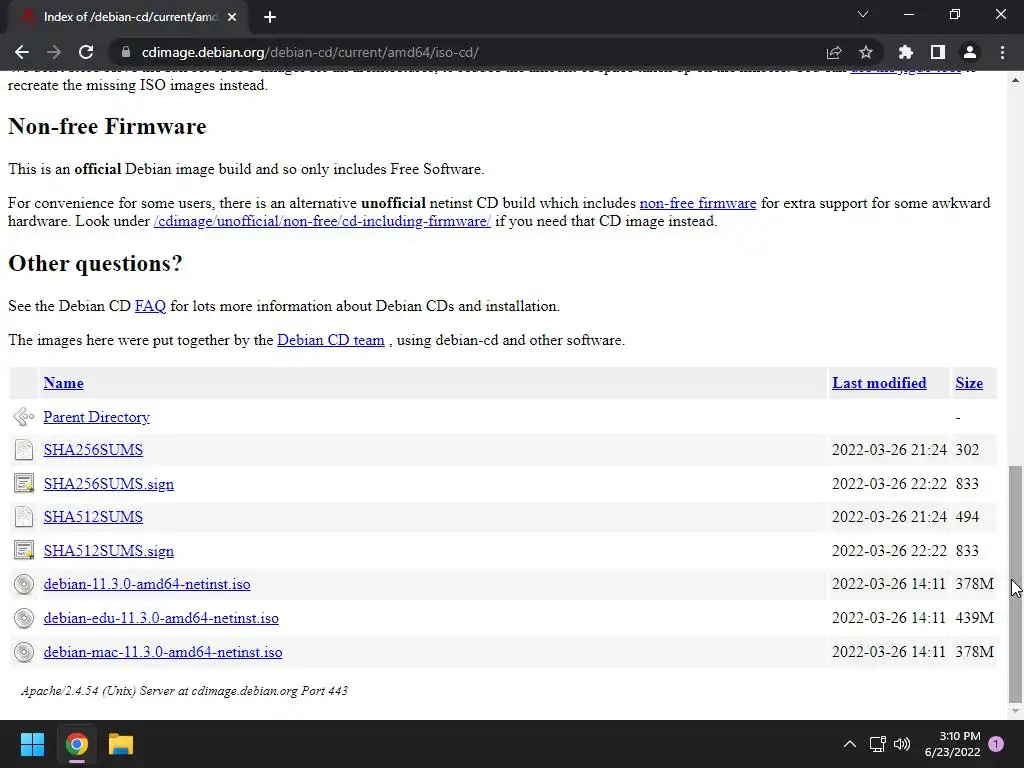Click the Other questions? heading
1024x768 pixels.
click(x=95, y=264)
